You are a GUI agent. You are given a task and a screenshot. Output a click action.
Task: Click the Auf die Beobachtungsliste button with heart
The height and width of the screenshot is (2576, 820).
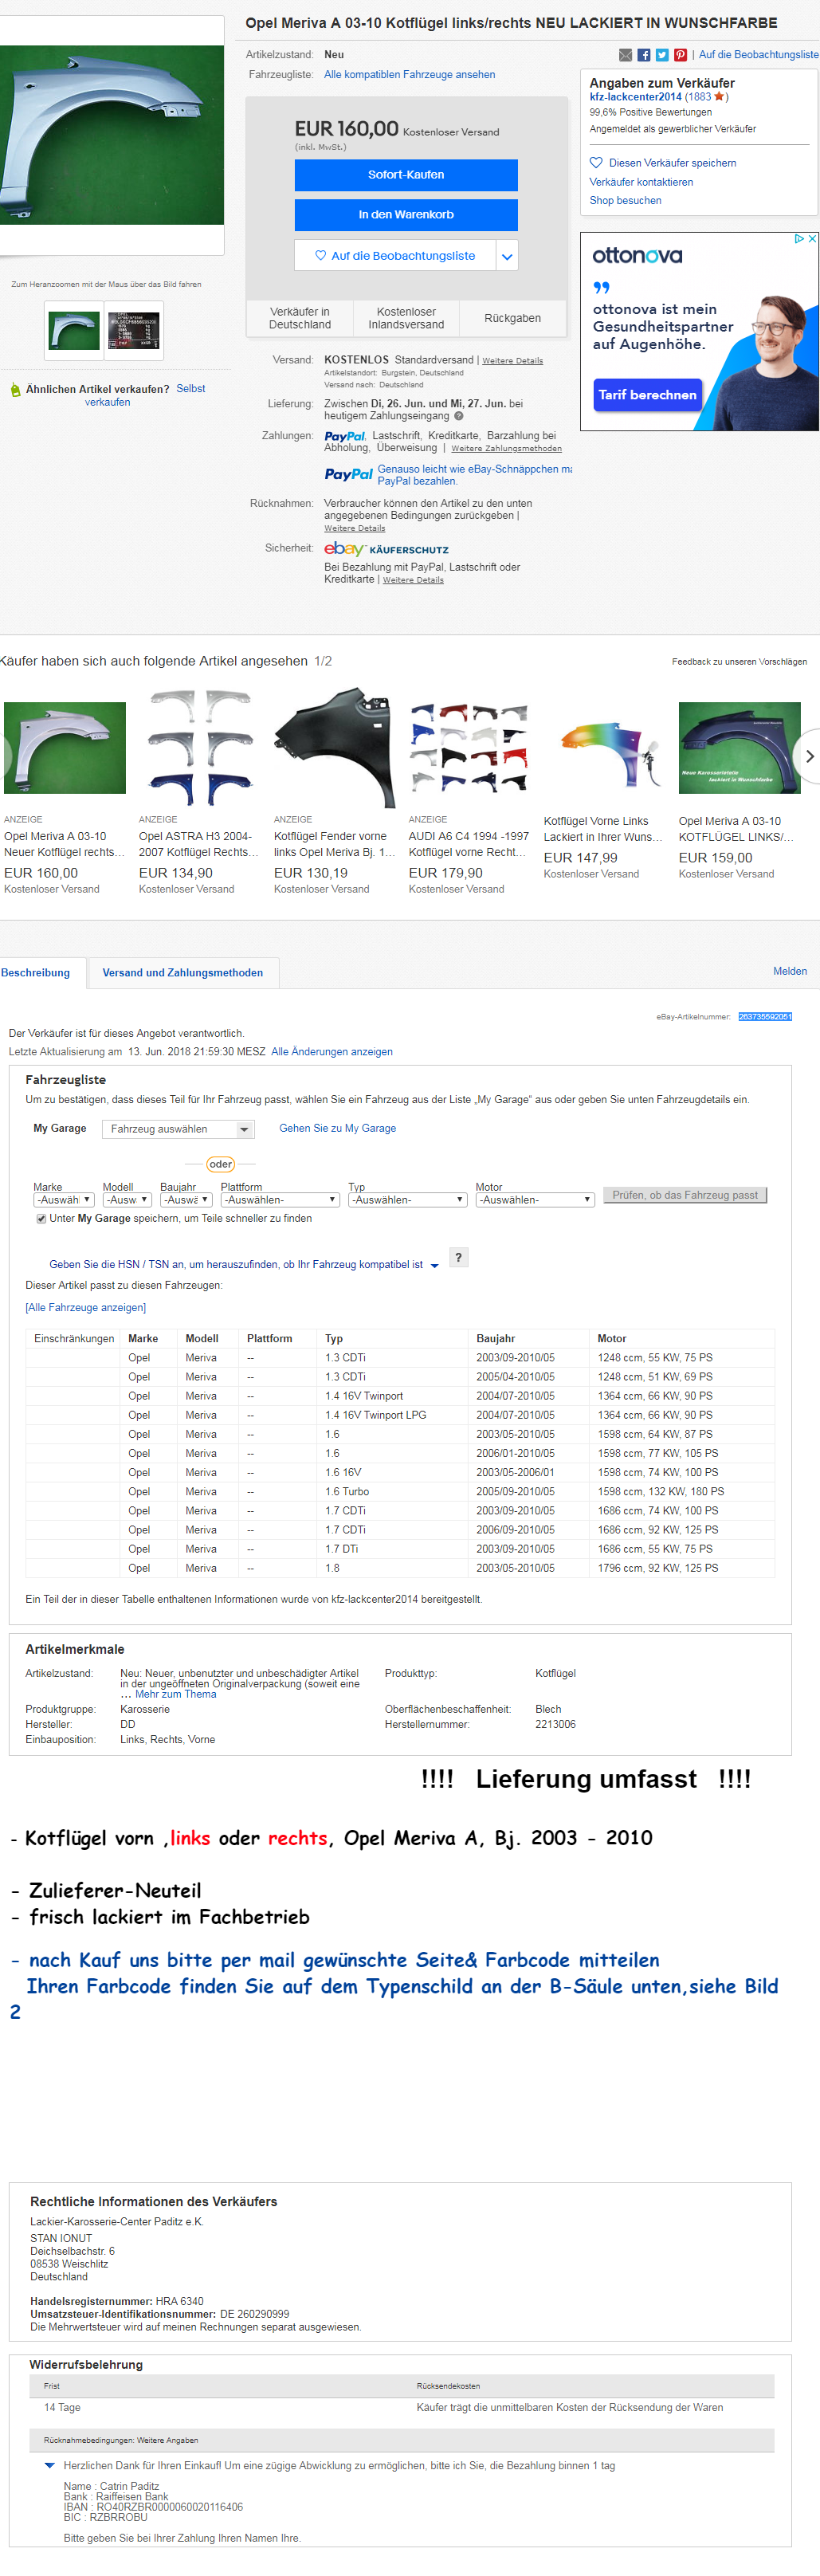[395, 256]
